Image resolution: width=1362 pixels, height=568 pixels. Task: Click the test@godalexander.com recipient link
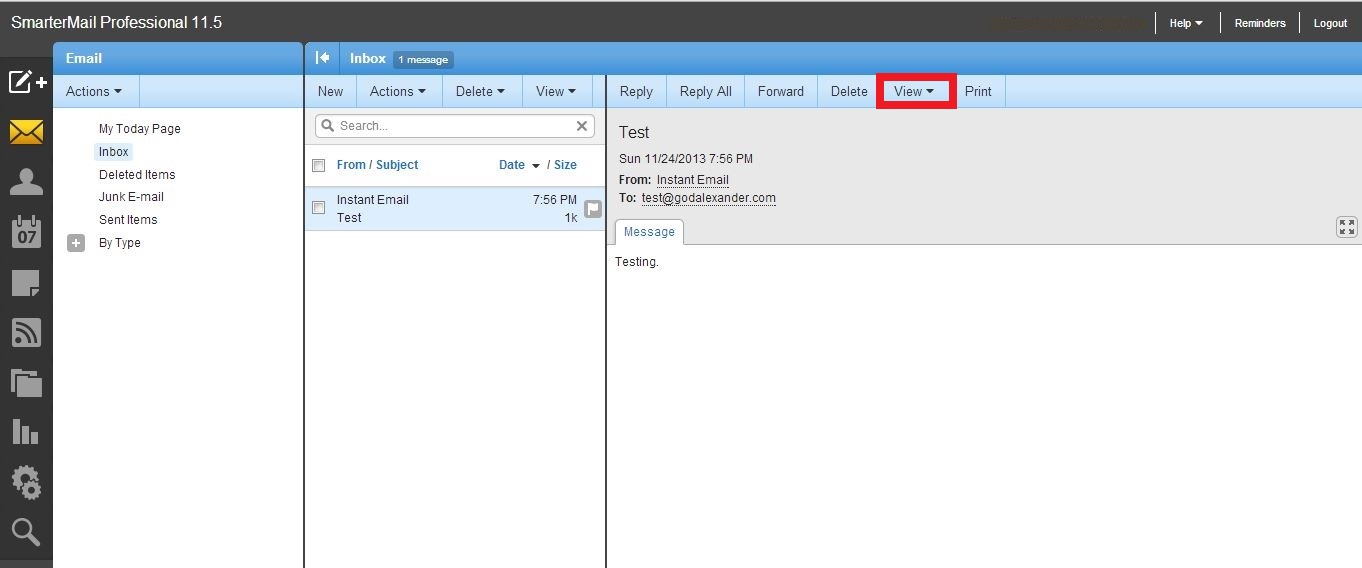708,198
